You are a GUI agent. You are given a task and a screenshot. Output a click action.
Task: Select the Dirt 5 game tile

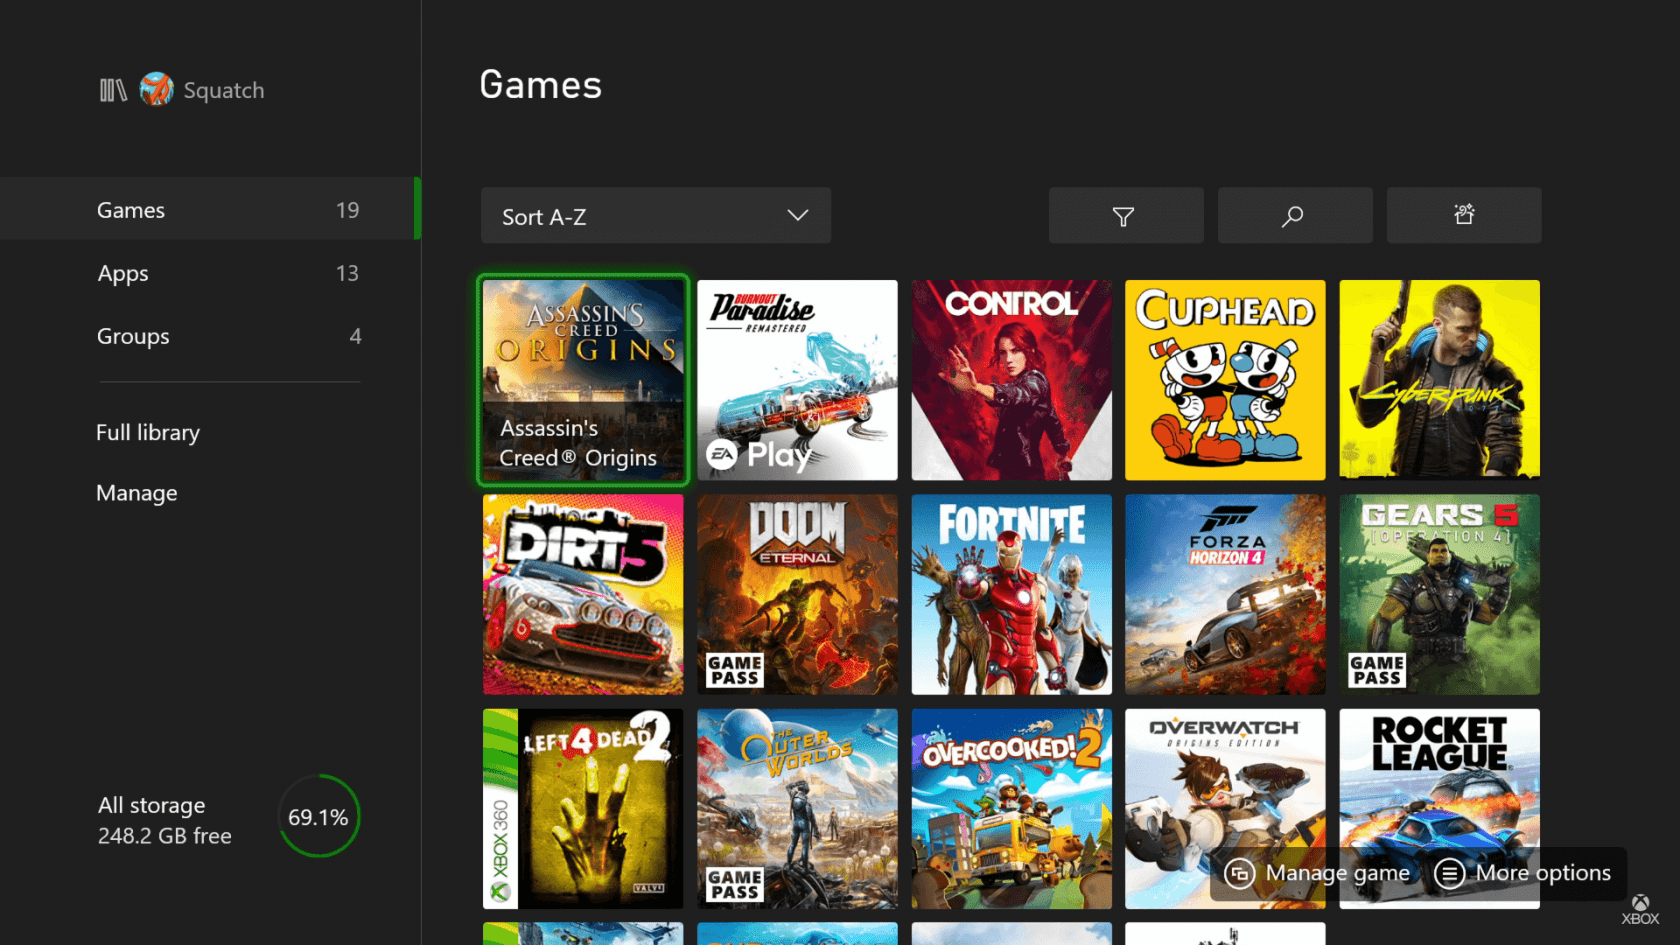[583, 594]
